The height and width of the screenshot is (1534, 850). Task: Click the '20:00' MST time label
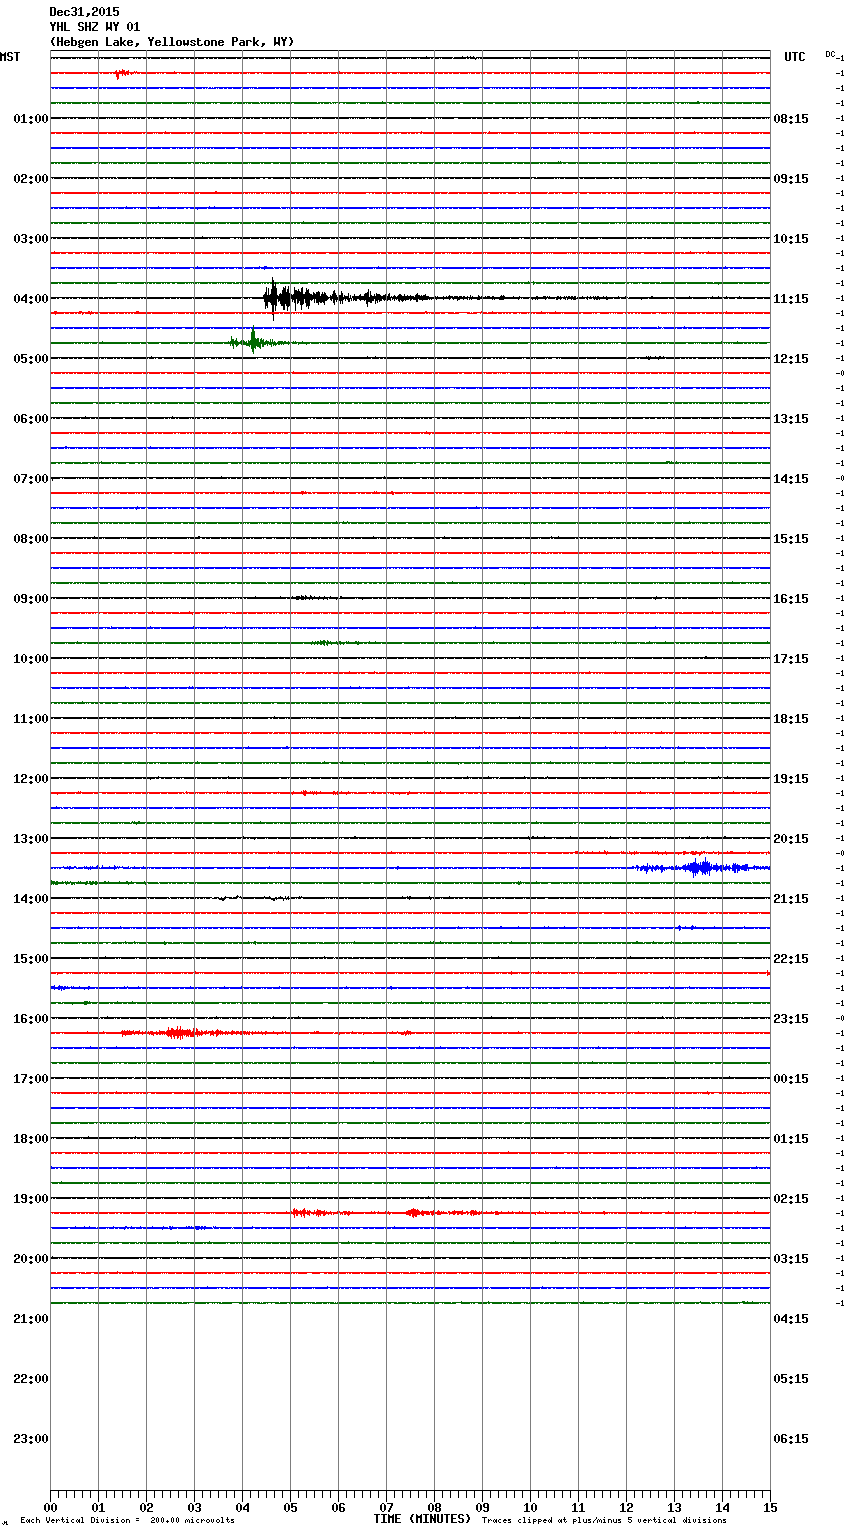pos(31,1259)
